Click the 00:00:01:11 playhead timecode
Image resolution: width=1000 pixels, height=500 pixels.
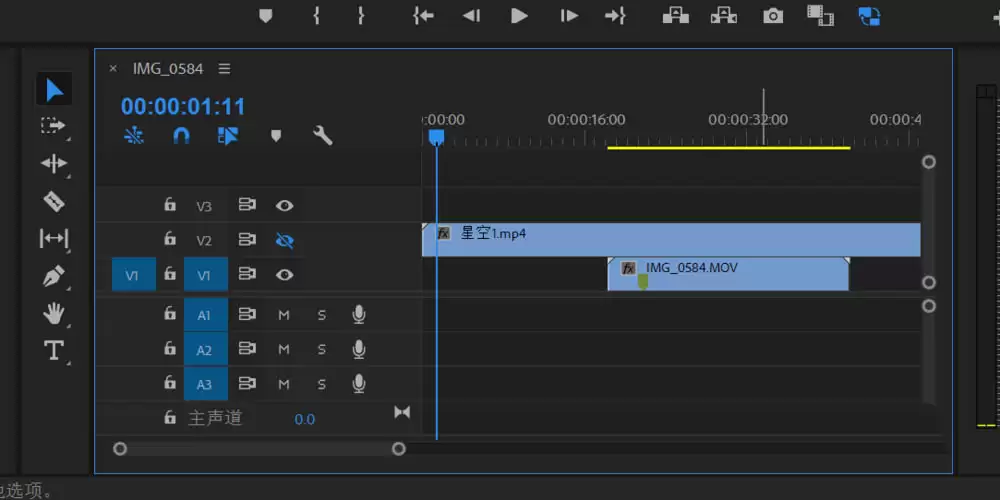(x=183, y=107)
